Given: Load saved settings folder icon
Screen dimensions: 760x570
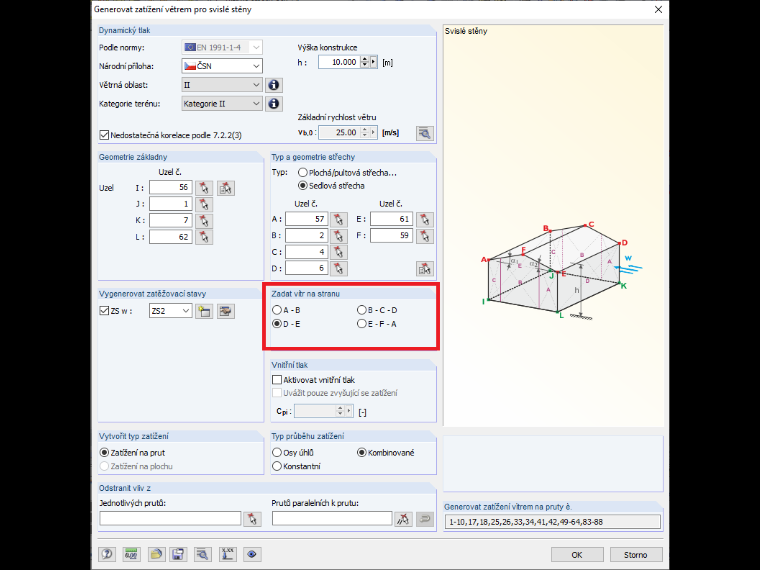Looking at the screenshot, I should coord(156,554).
